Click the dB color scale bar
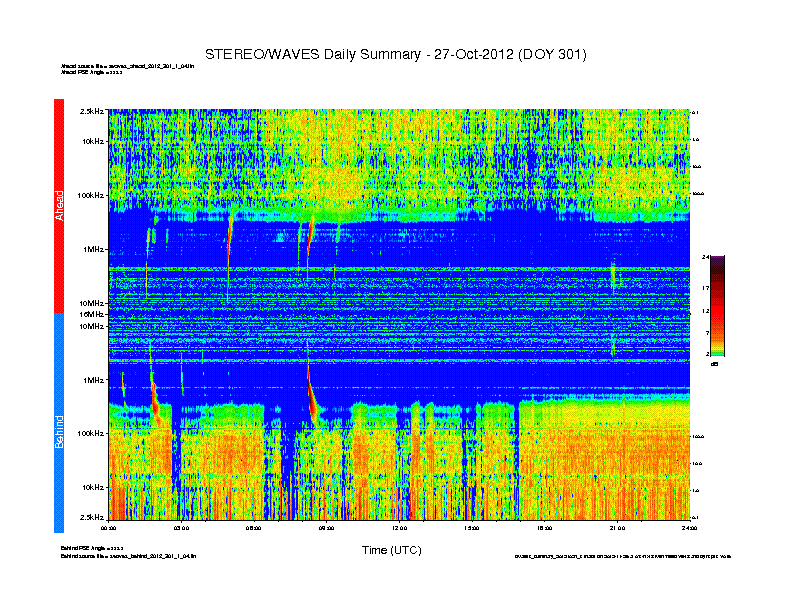792x612 pixels. [717, 306]
